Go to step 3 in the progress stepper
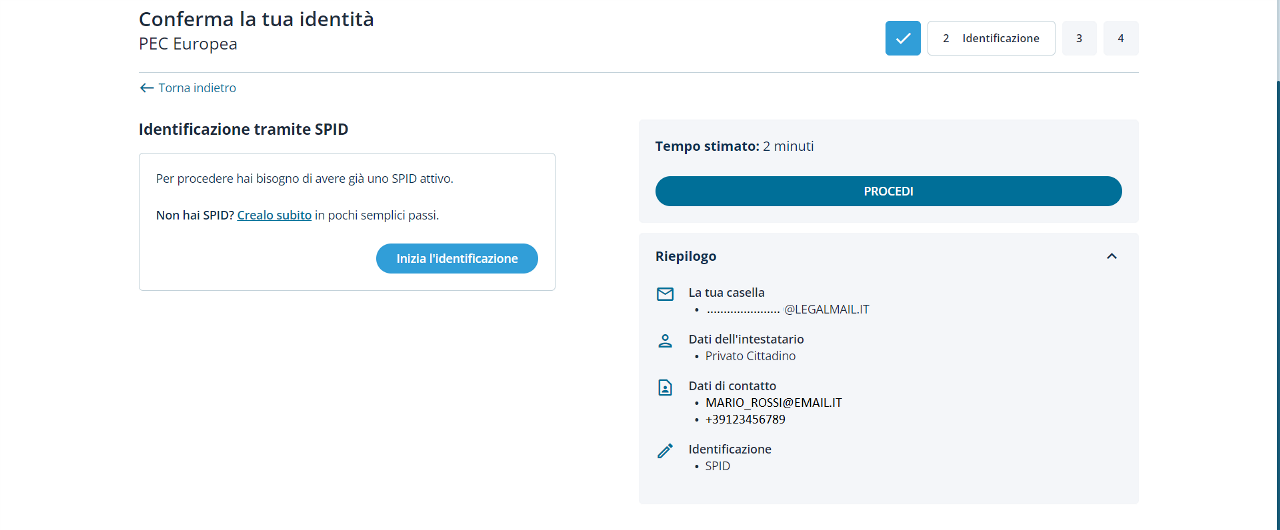This screenshot has width=1280, height=530. point(1079,38)
